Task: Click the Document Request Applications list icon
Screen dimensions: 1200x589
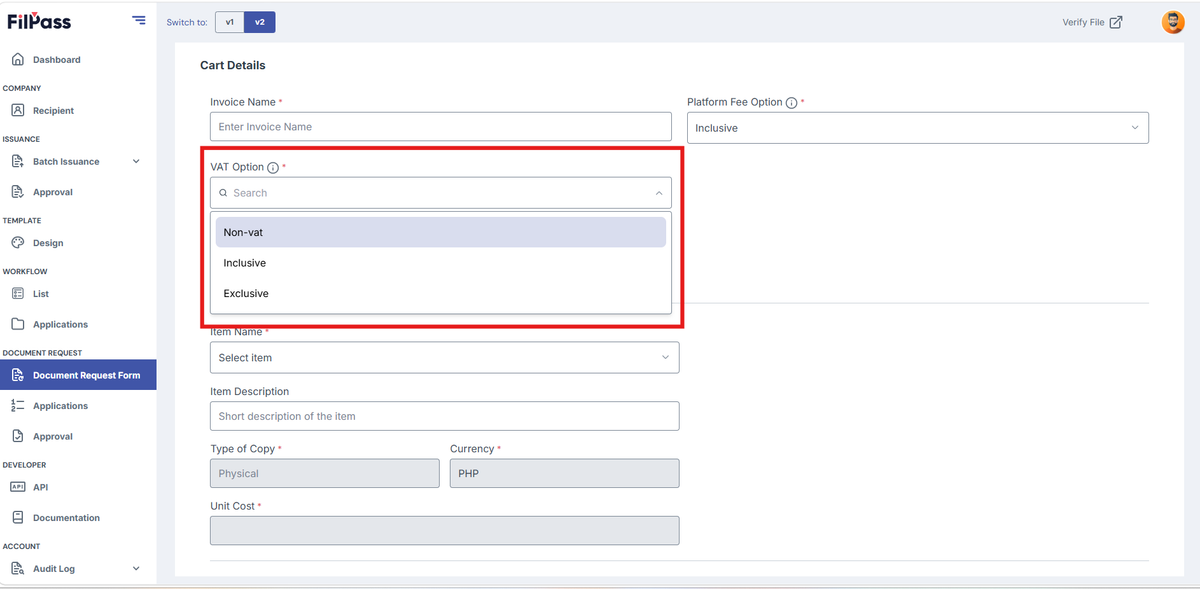Action: tap(17, 406)
